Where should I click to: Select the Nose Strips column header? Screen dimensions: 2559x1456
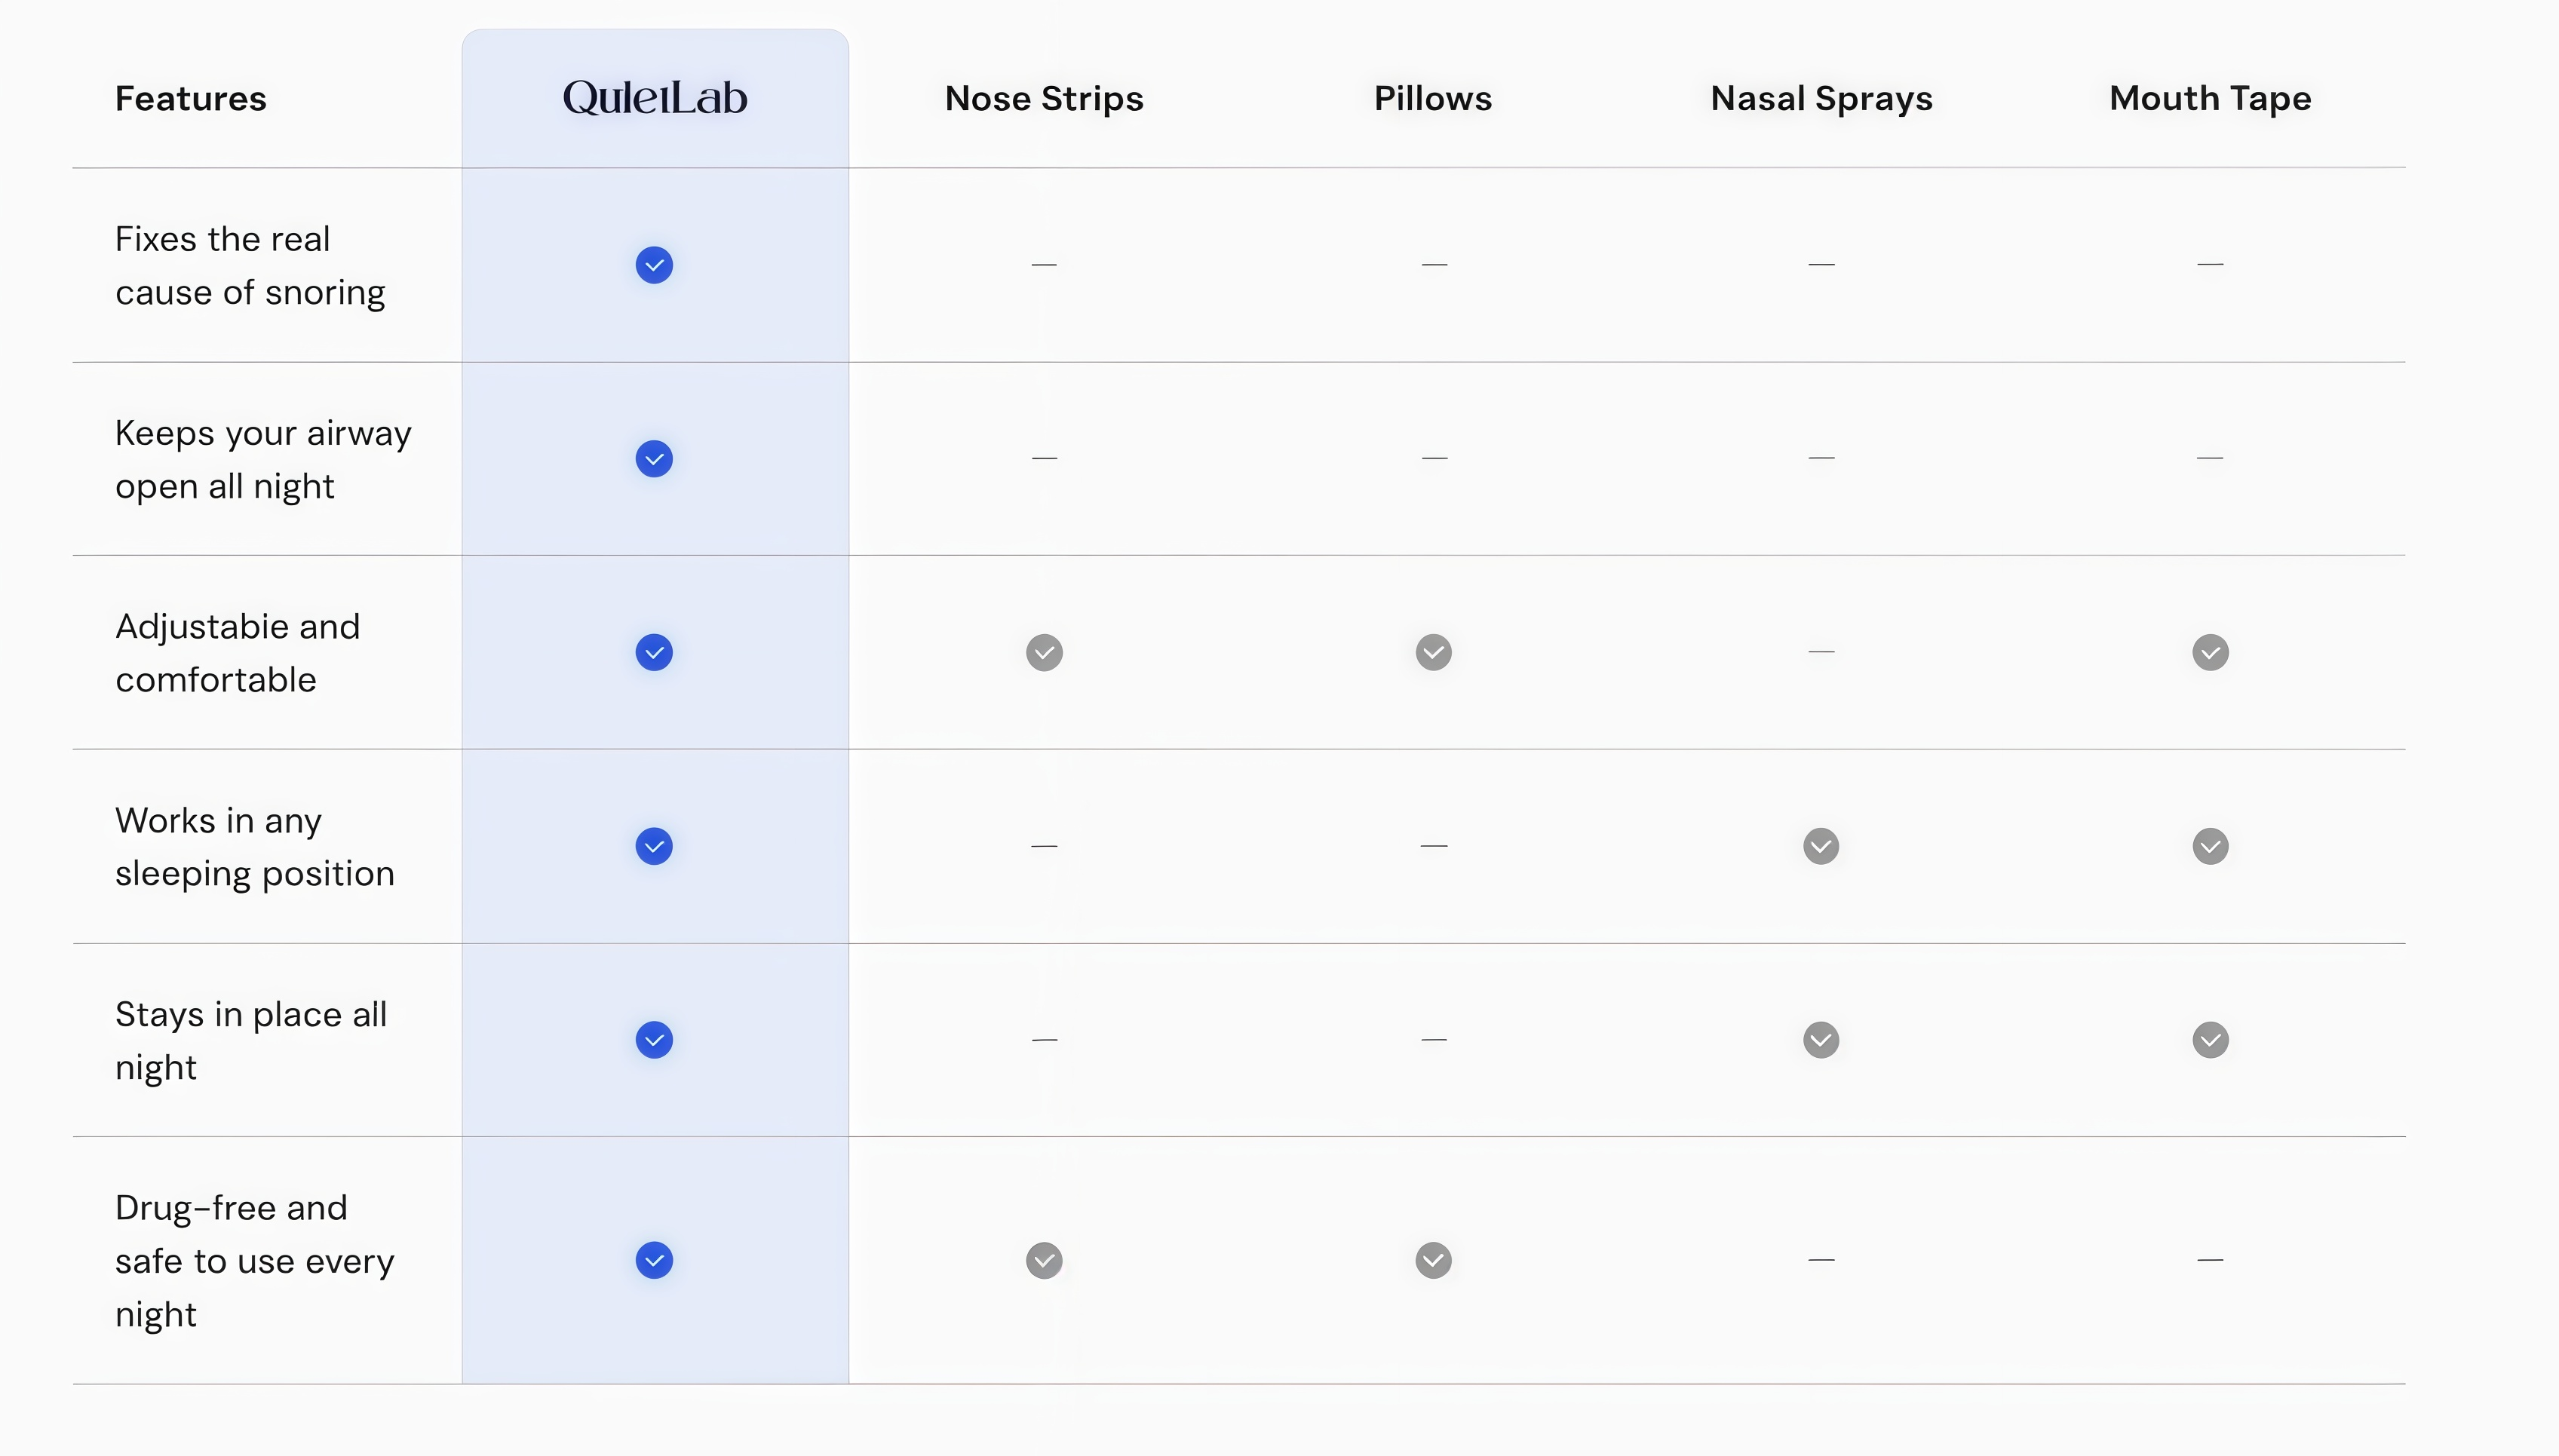1044,98
